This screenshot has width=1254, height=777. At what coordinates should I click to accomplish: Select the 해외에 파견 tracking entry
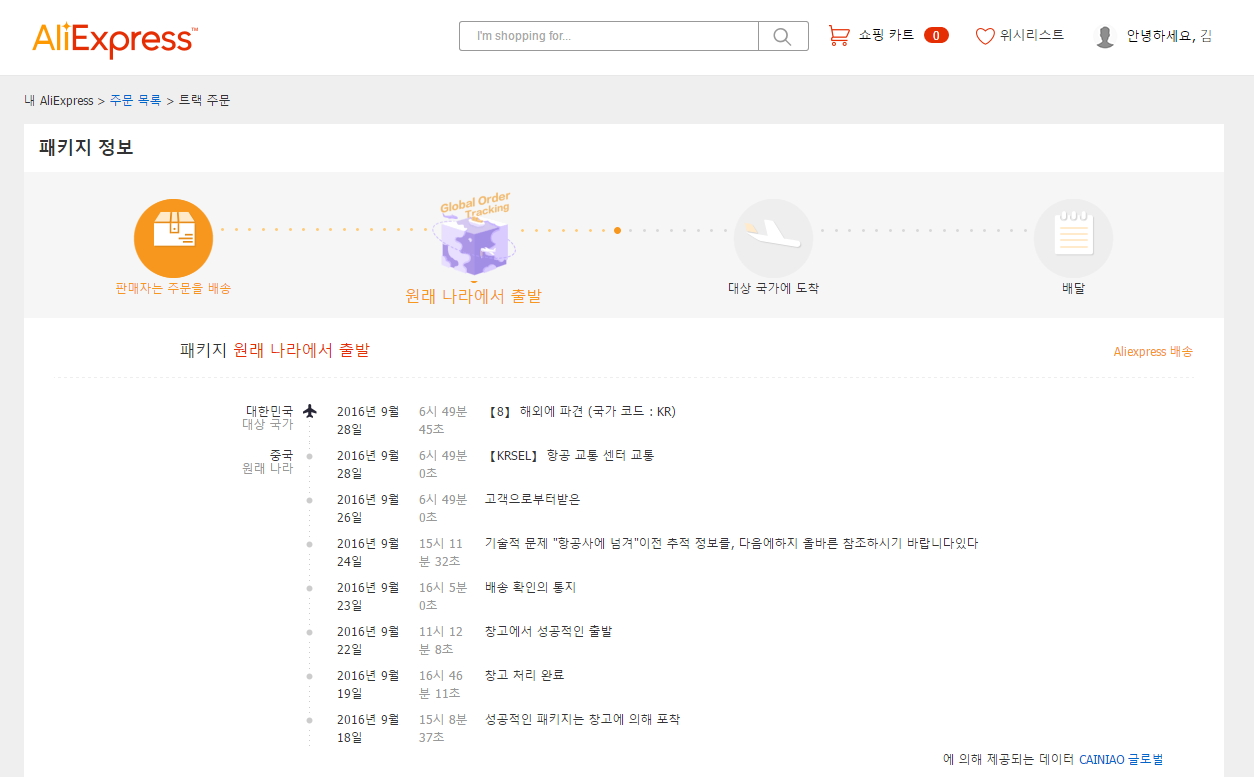pos(581,411)
